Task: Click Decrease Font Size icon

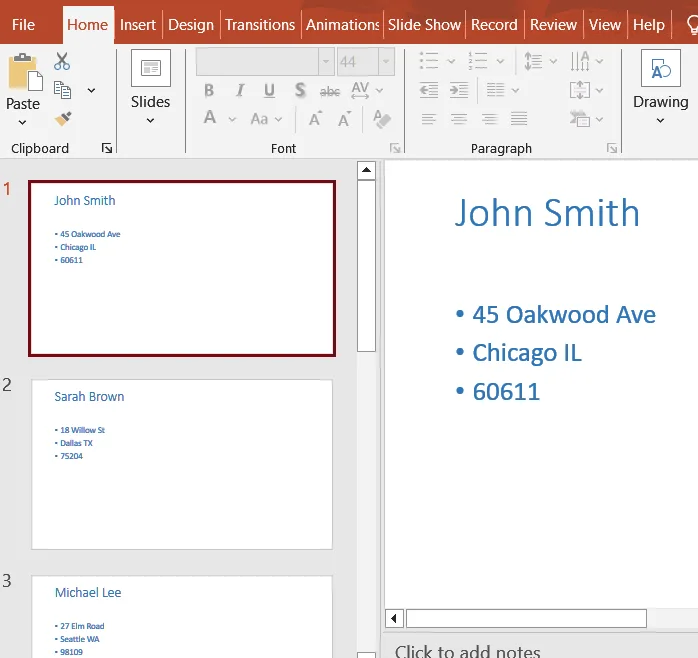Action: click(344, 119)
